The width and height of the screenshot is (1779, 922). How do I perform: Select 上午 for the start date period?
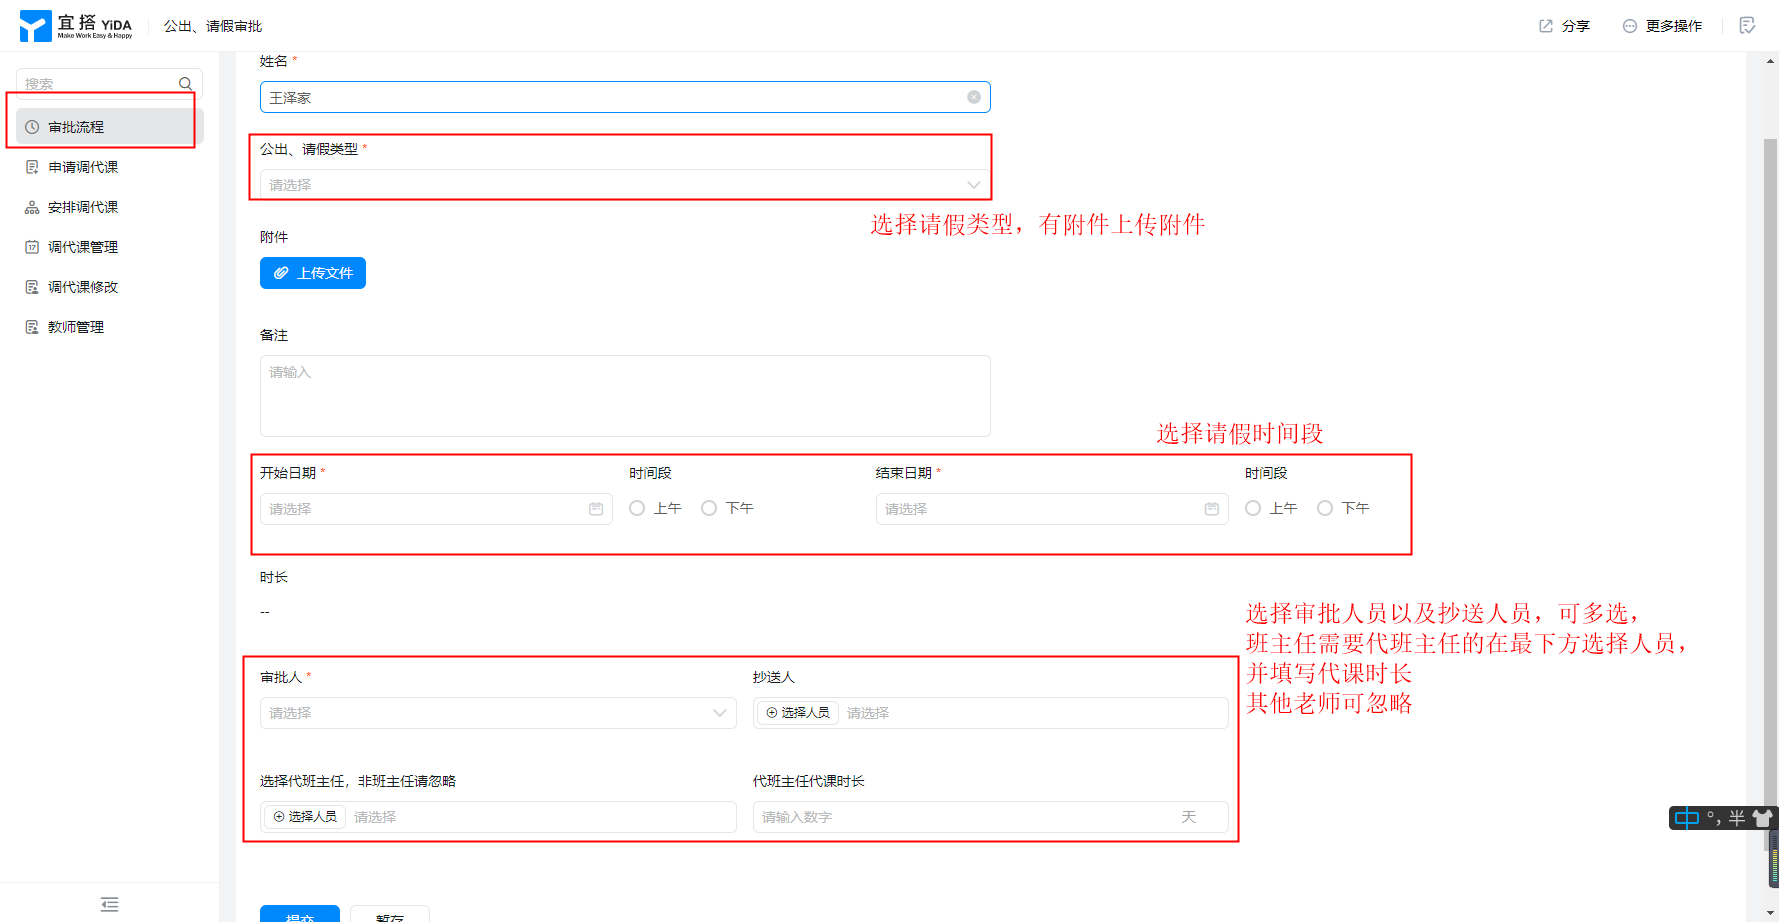click(637, 509)
